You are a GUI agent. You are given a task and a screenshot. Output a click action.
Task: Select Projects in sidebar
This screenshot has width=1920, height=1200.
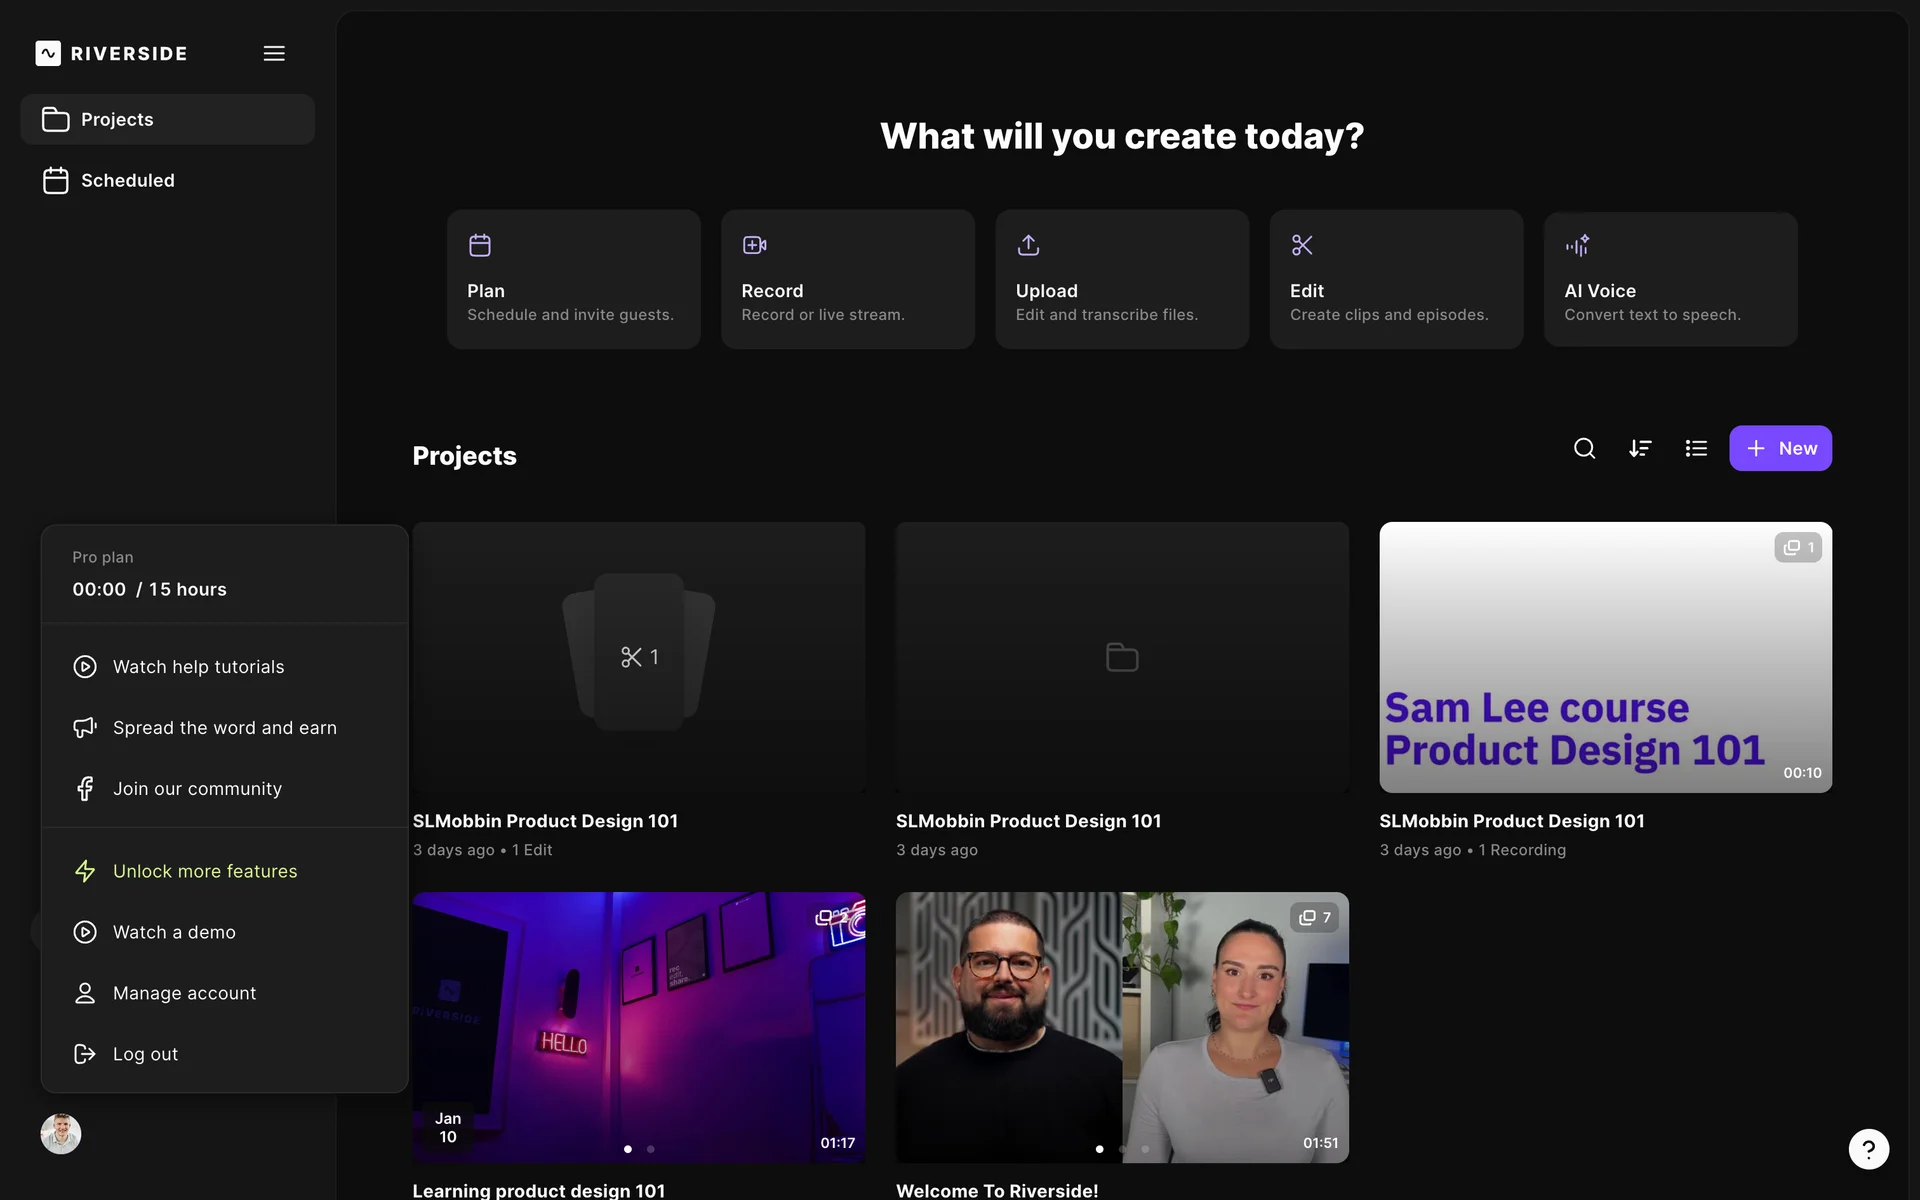118,120
